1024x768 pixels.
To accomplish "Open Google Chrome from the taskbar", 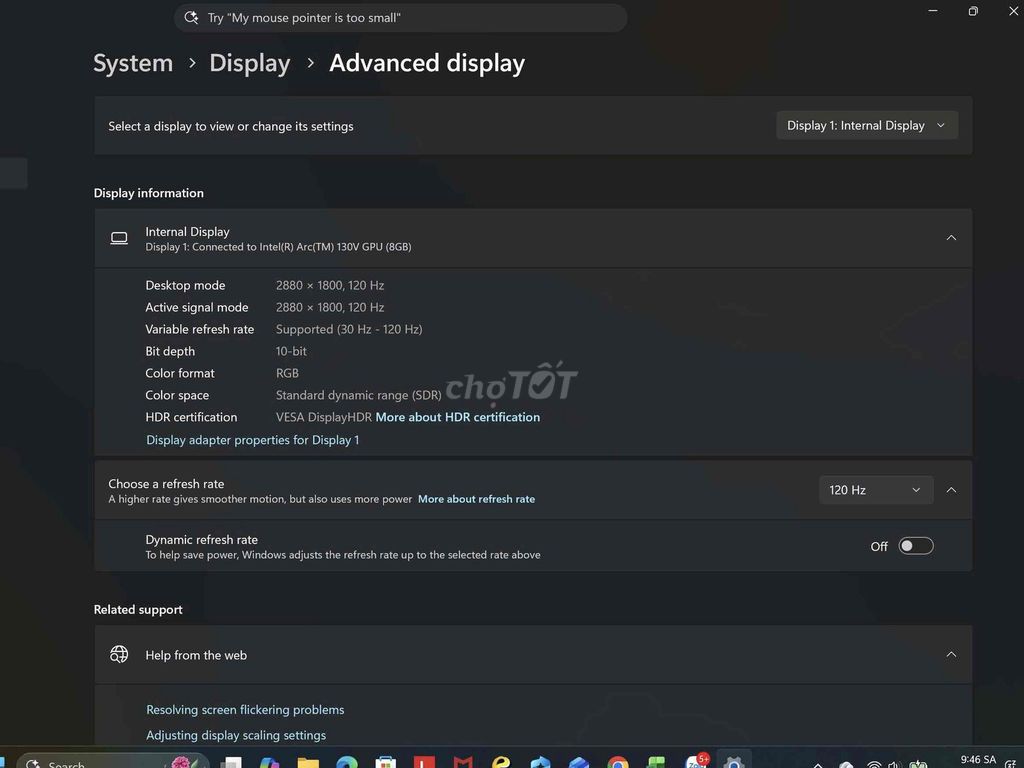I will click(x=617, y=762).
